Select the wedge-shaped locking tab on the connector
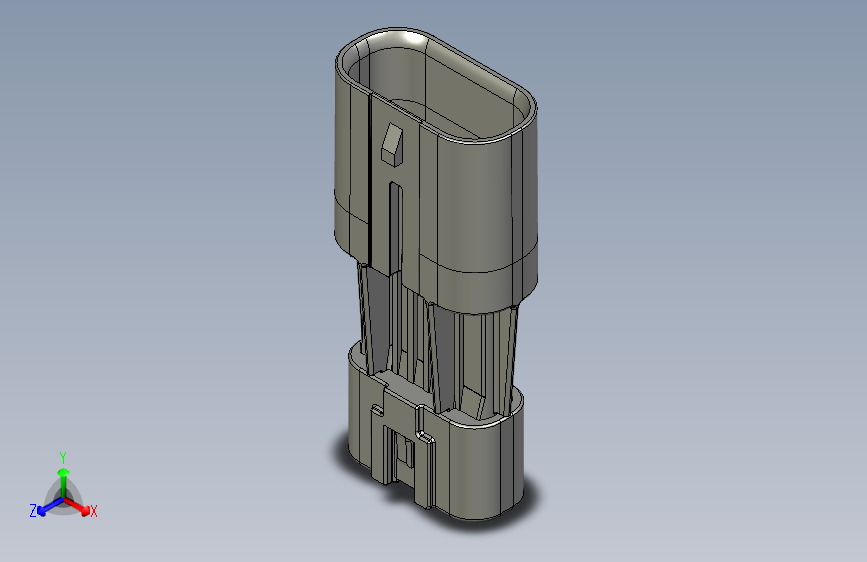Viewport: 867px width, 562px height. click(392, 144)
